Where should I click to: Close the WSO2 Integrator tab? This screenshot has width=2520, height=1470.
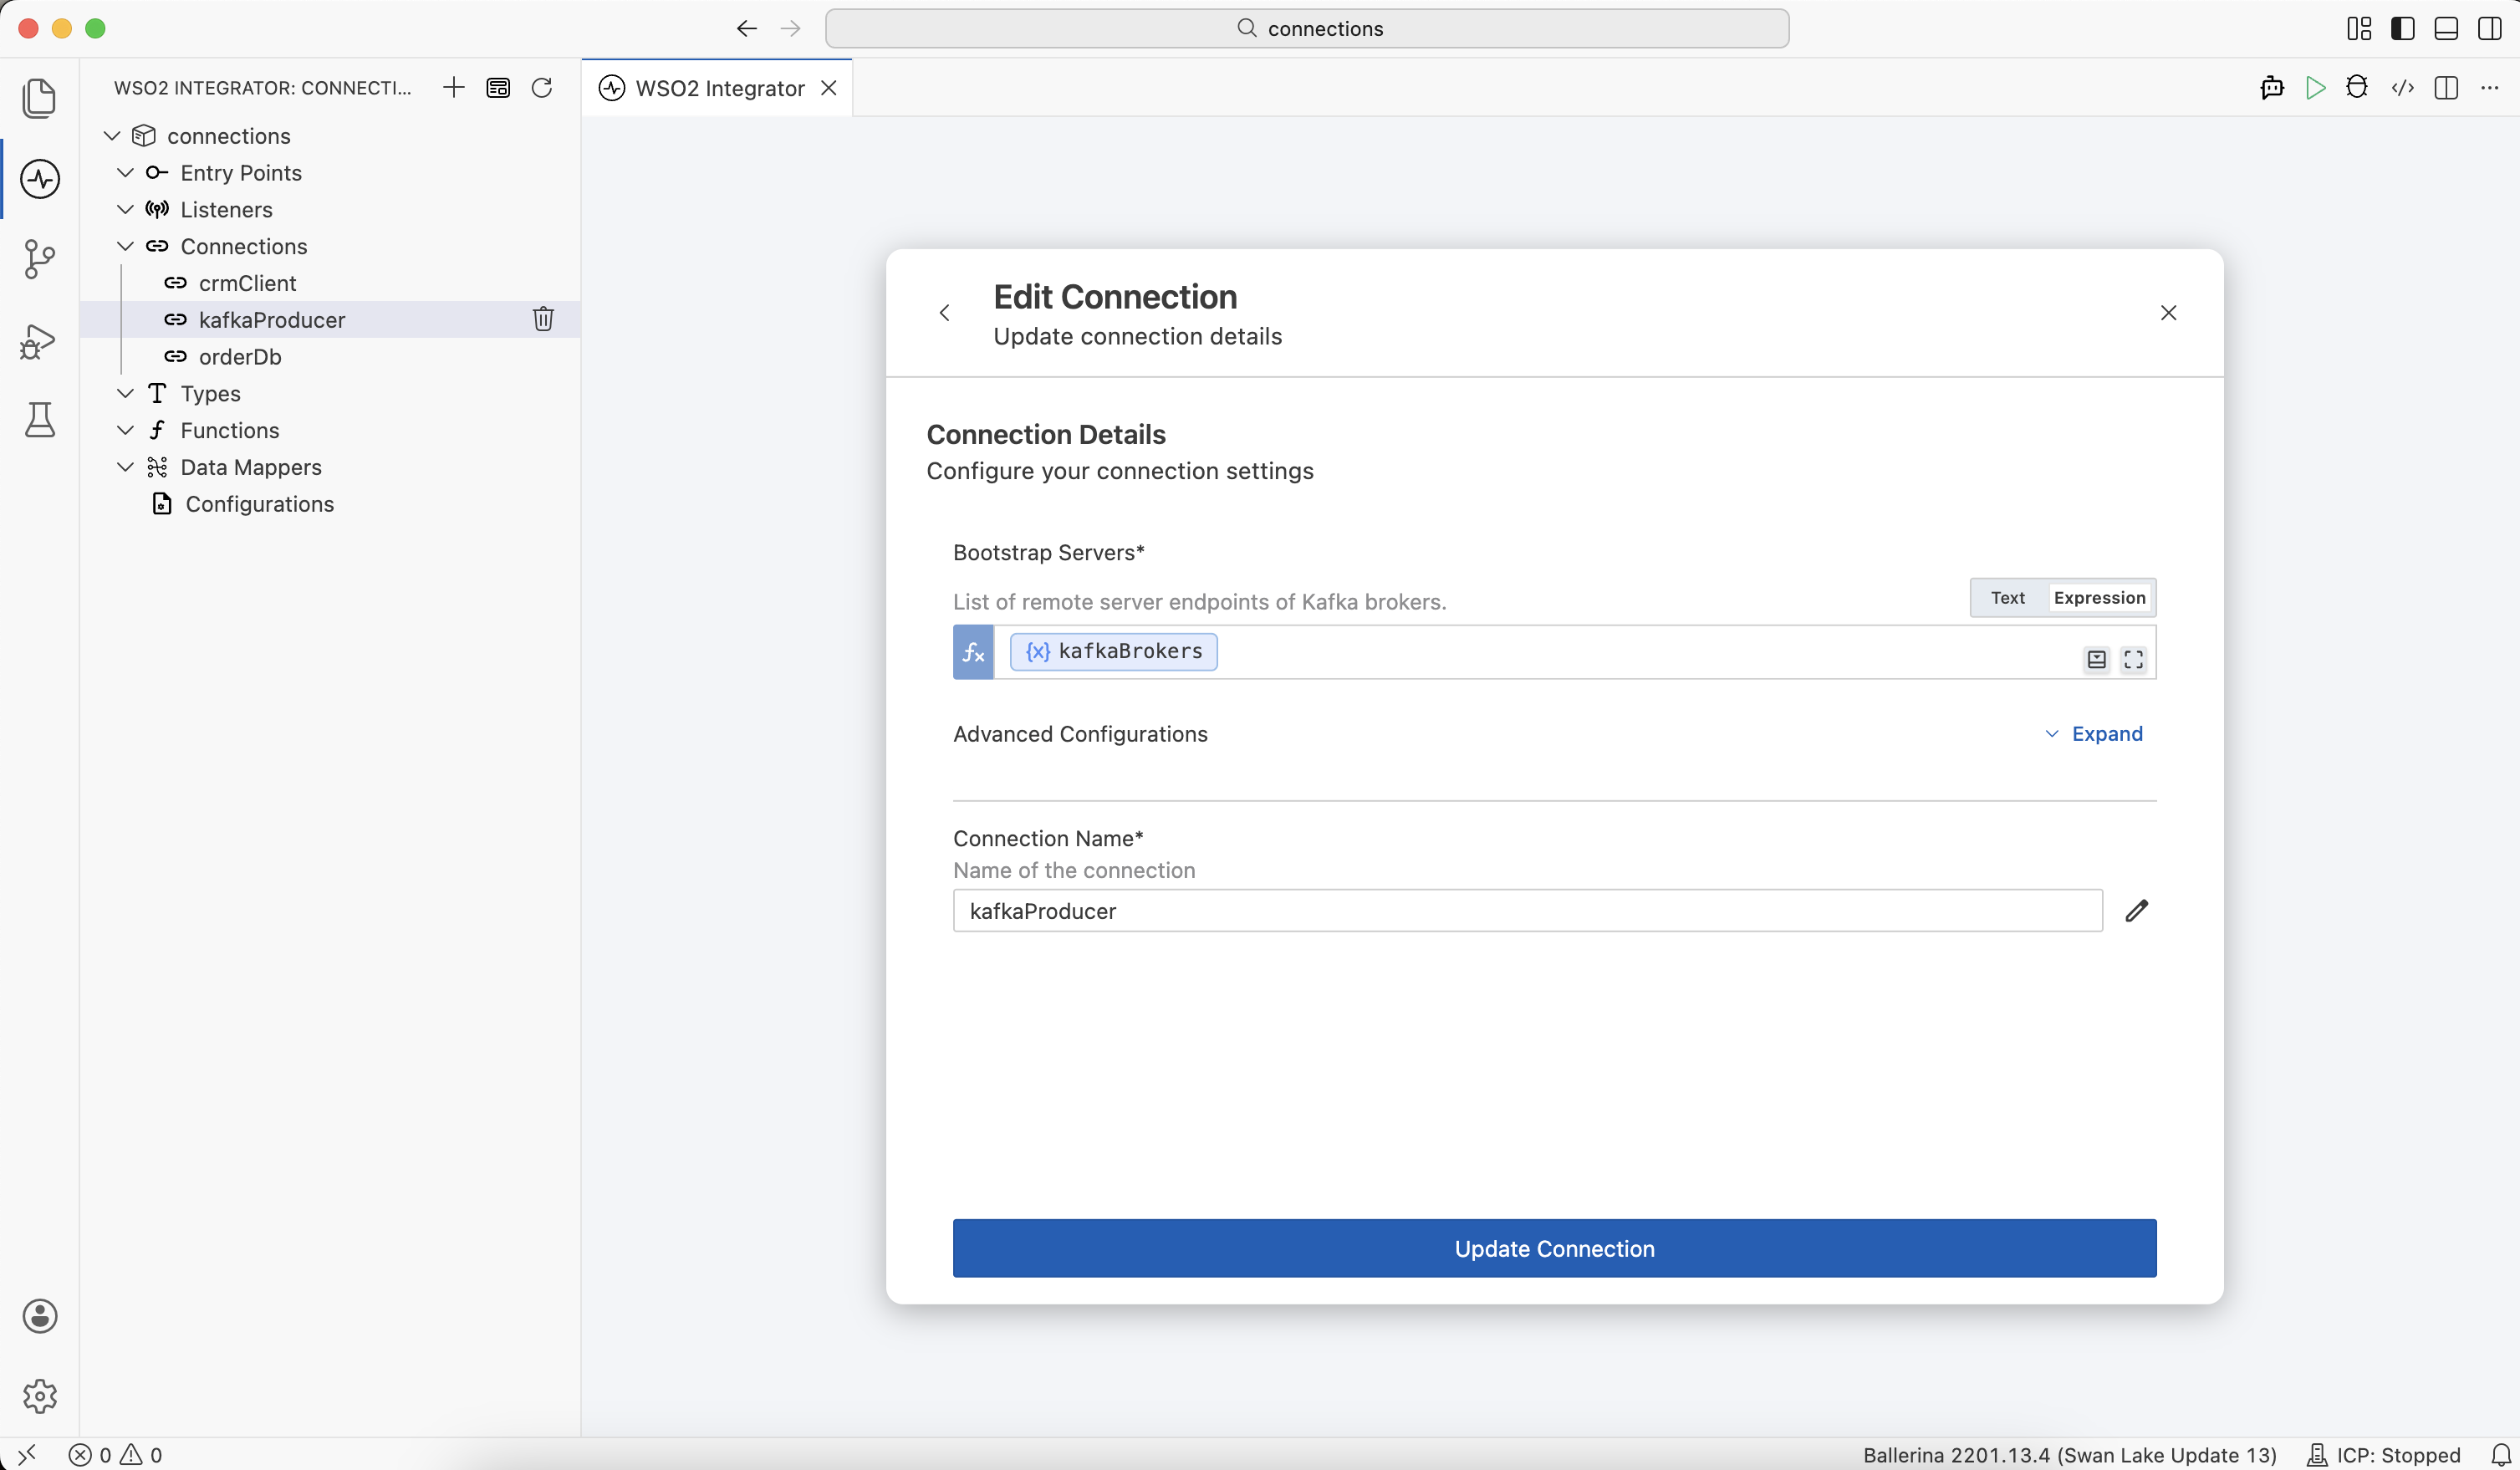(829, 88)
